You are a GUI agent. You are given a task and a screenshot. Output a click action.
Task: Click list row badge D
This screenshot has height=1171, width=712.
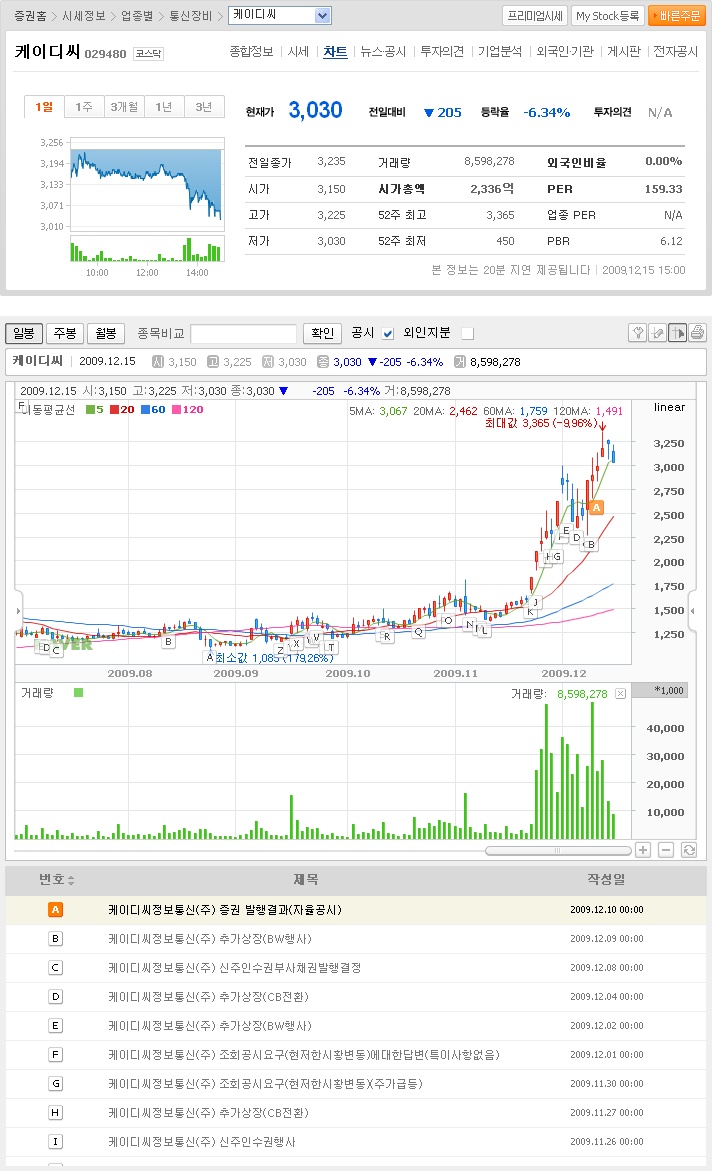pyautogui.click(x=55, y=997)
